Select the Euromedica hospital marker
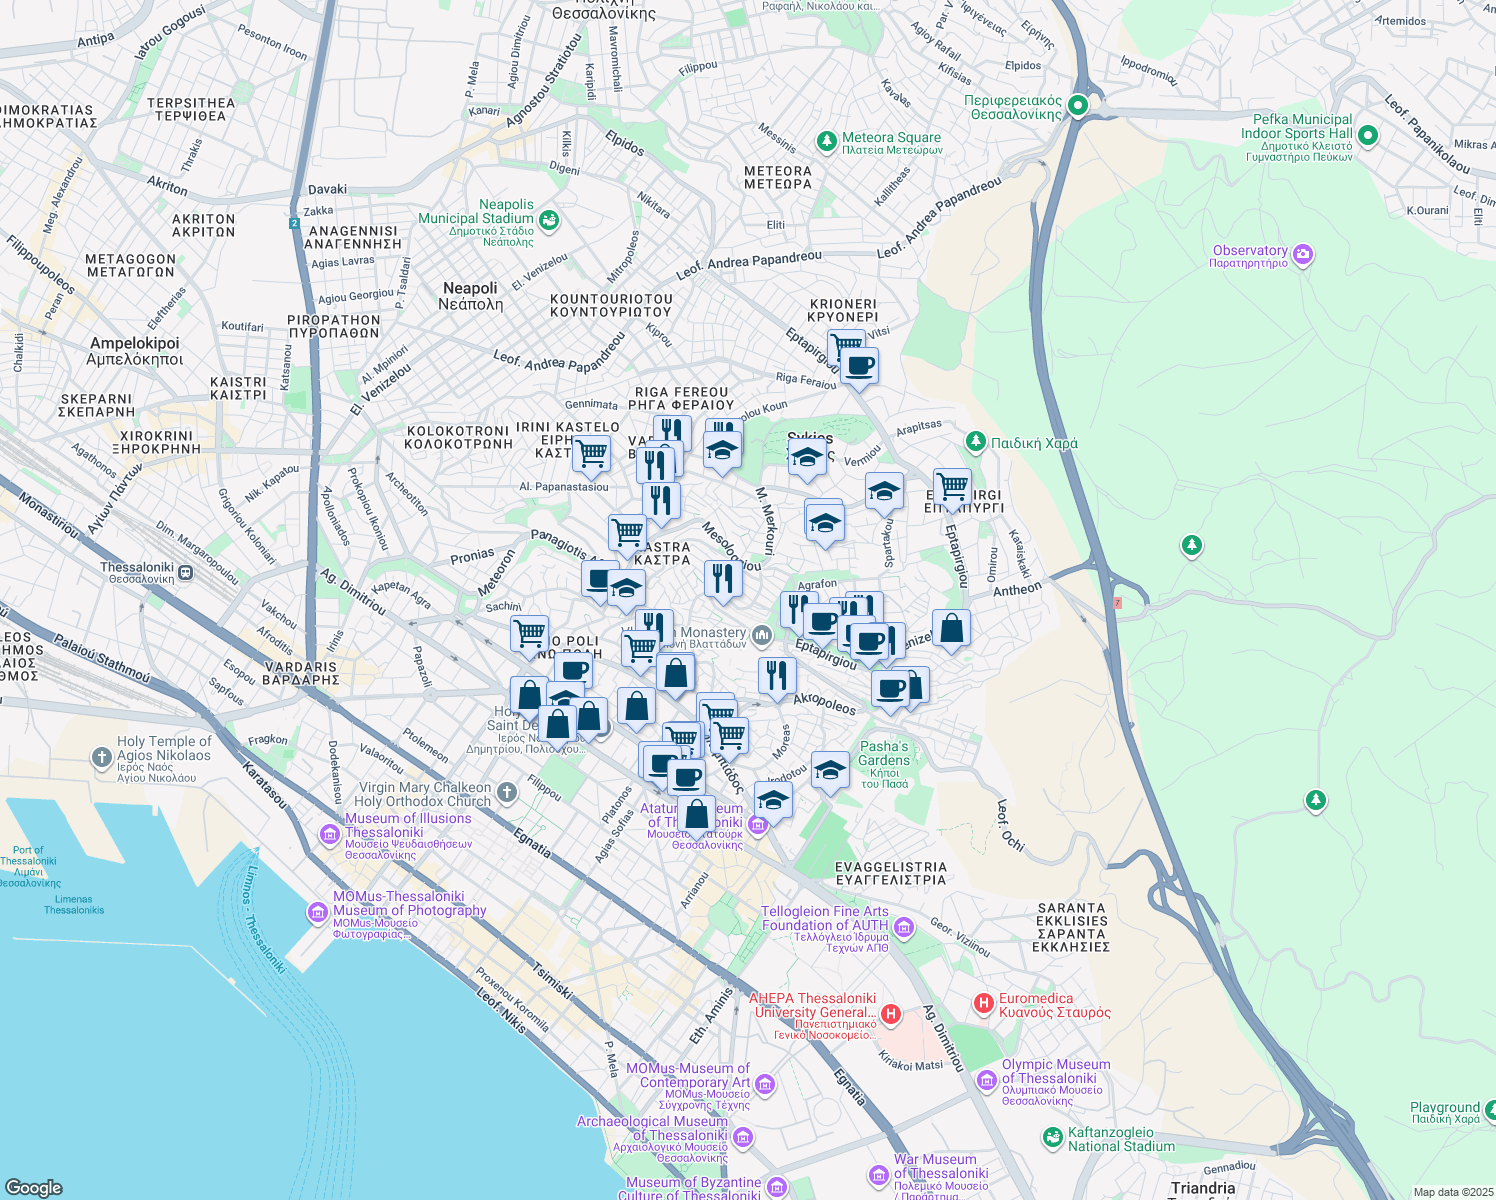Viewport: 1496px width, 1200px height. [x=985, y=1003]
